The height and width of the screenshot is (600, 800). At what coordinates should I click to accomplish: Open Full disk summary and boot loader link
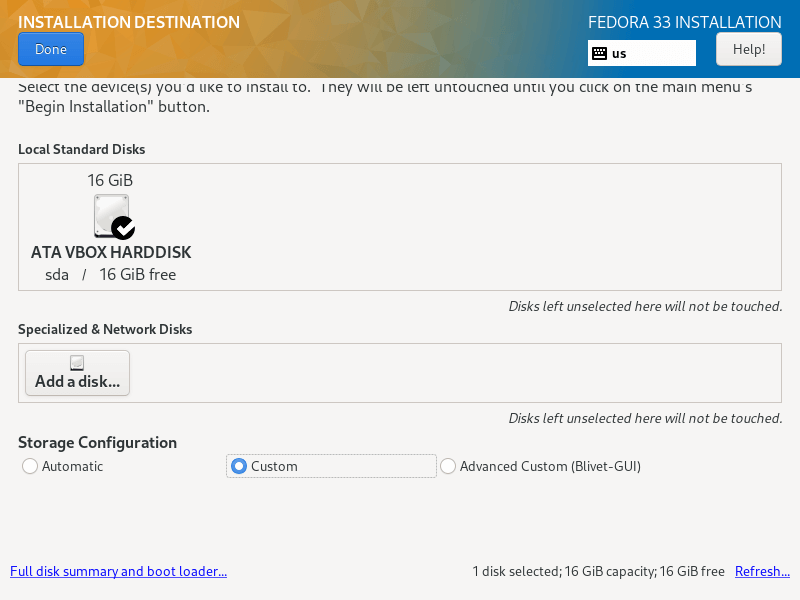(x=118, y=571)
